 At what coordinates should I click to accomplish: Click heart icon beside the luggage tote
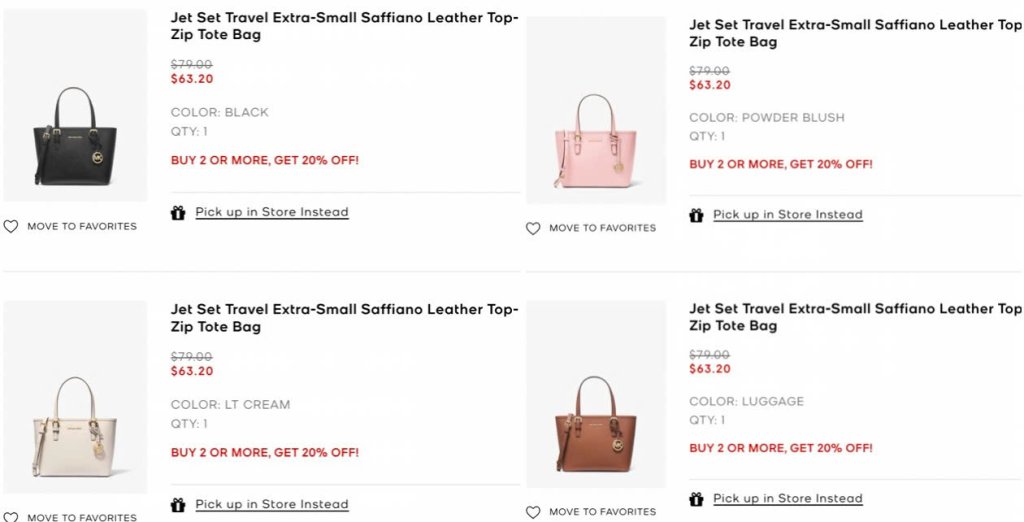[533, 512]
